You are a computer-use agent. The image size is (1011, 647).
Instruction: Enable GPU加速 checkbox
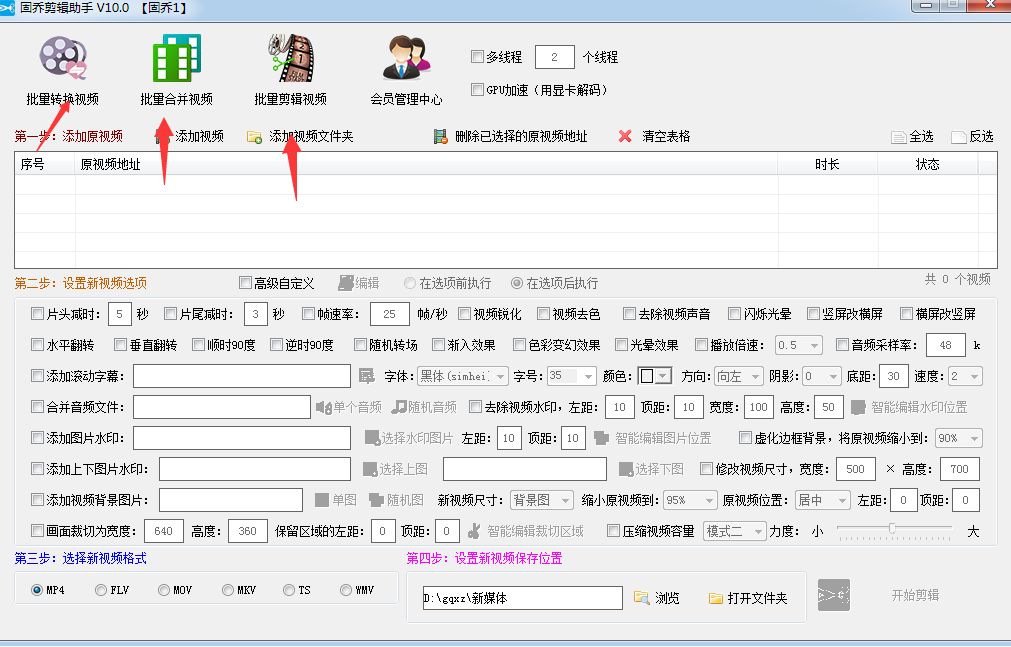click(x=477, y=89)
